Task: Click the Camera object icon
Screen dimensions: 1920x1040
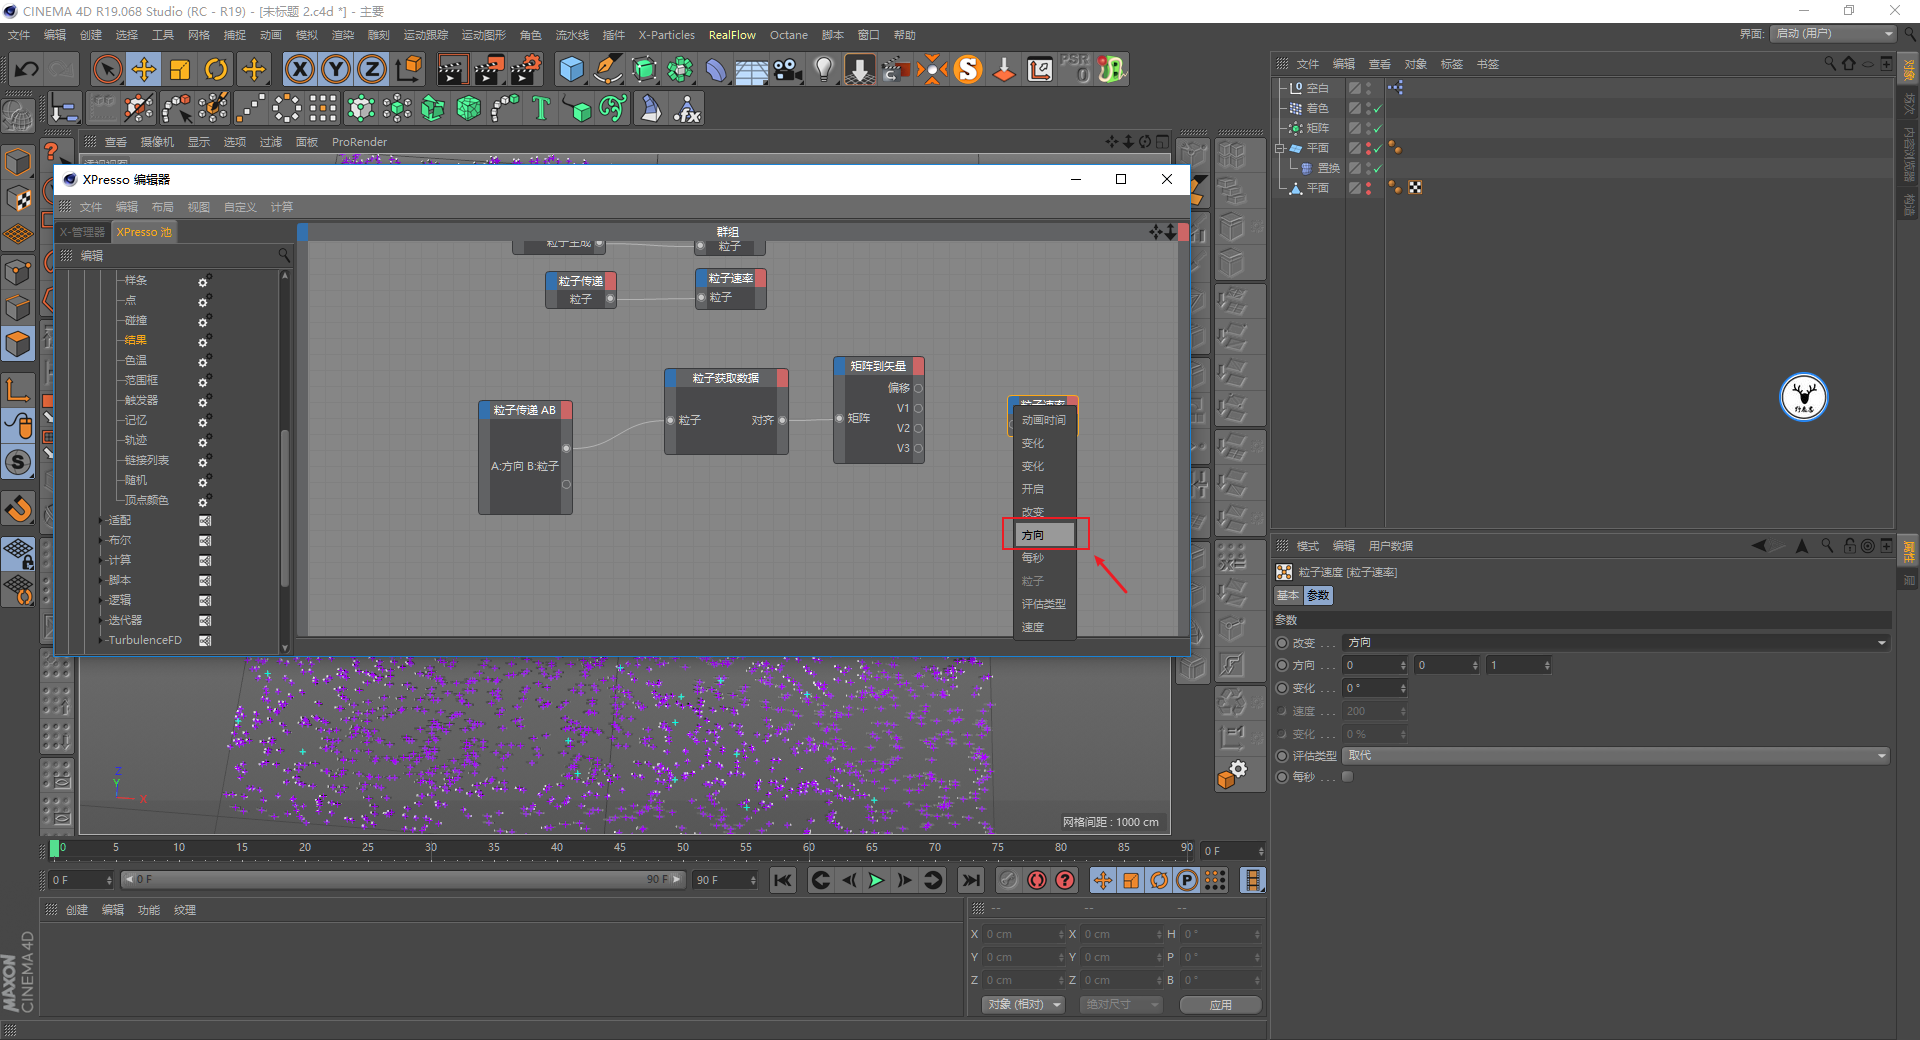Action: pos(788,69)
